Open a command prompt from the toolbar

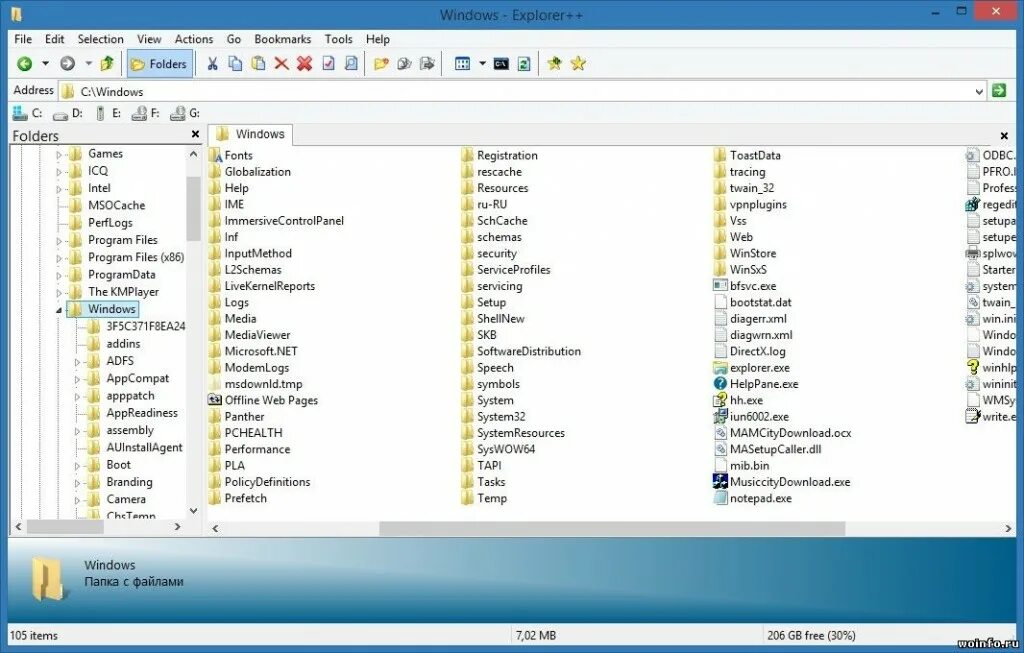(501, 63)
